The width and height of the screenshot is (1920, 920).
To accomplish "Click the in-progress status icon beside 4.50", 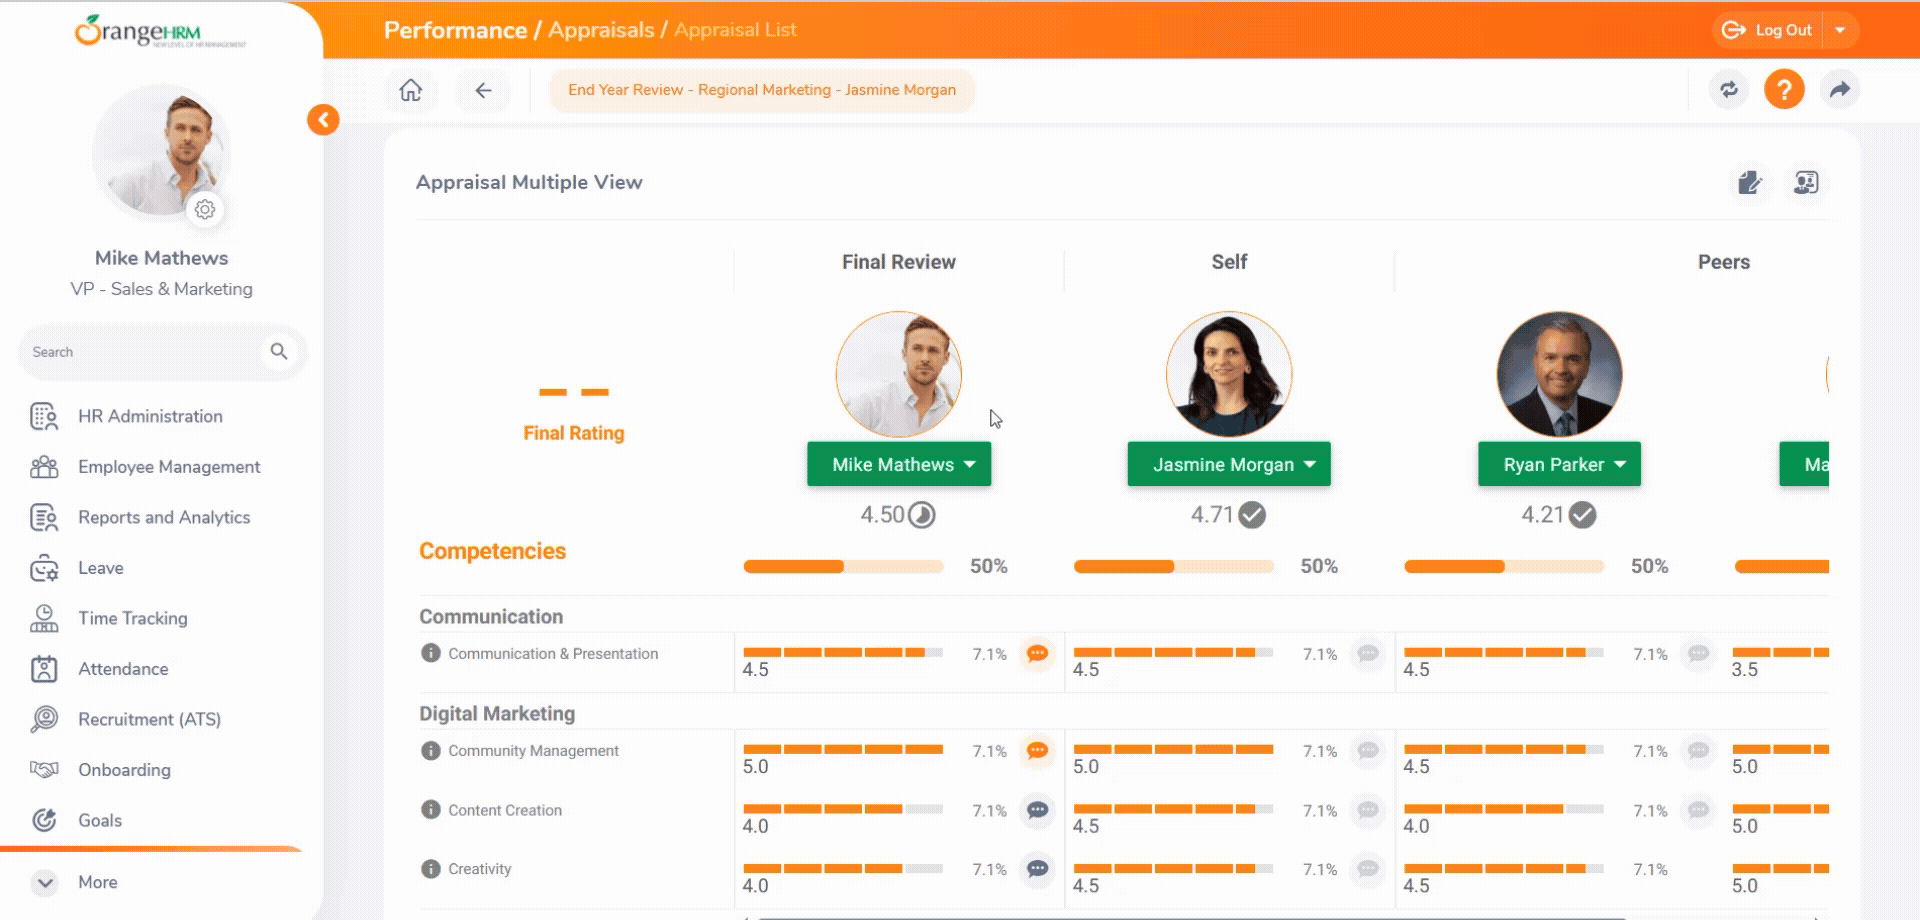I will point(922,515).
